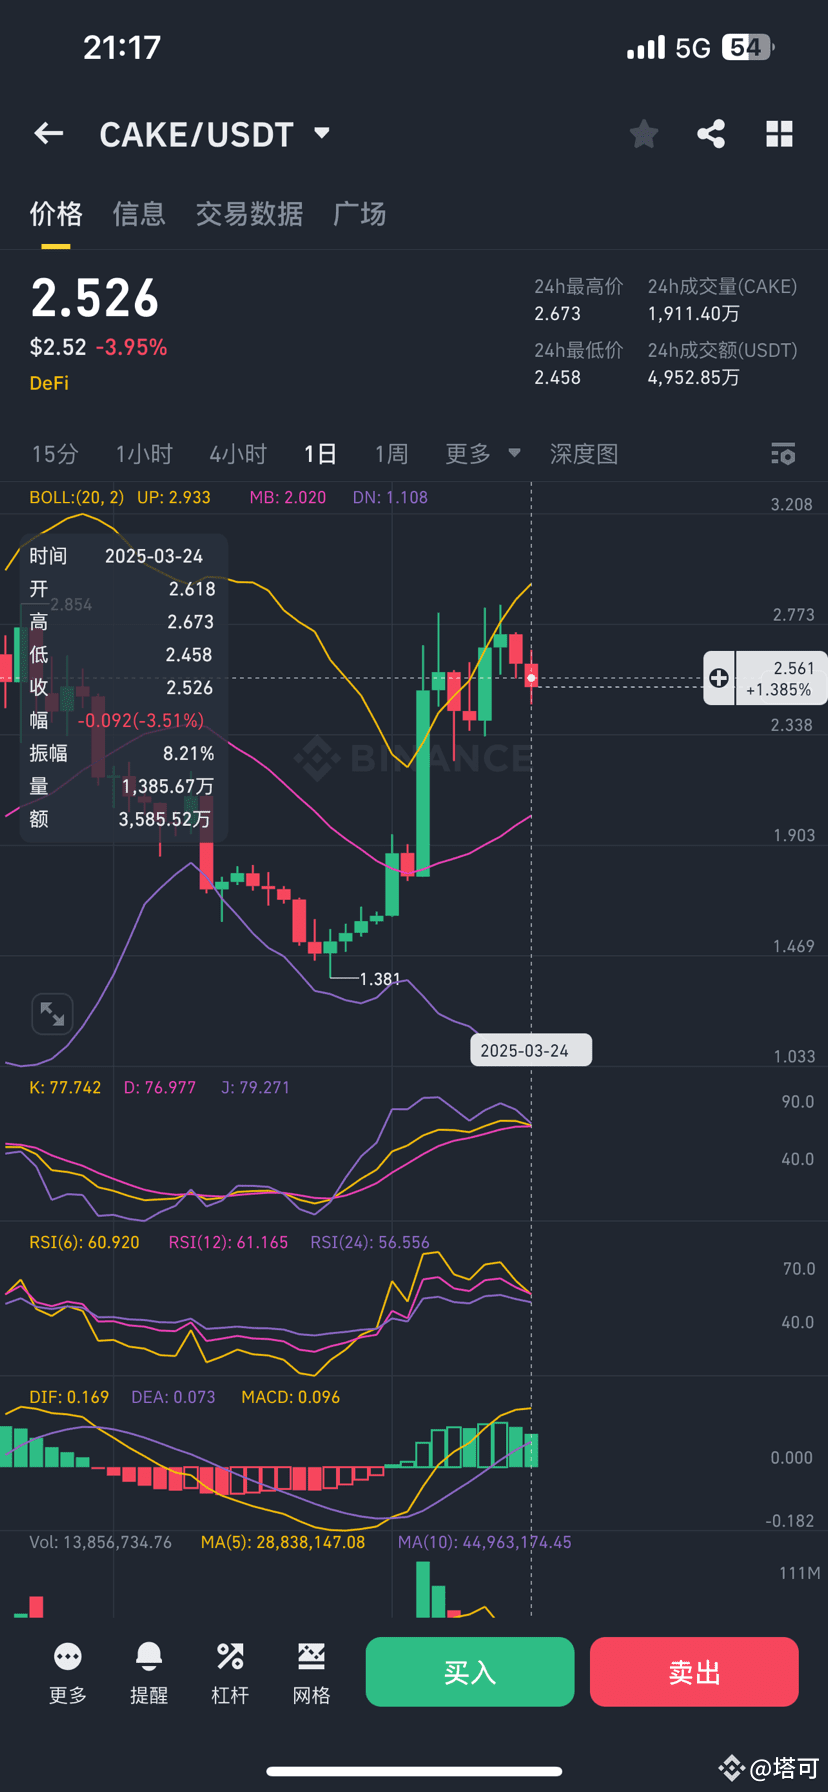828x1792 pixels.
Task: Tap the 2.561 crosshair price label
Action: coord(780,678)
